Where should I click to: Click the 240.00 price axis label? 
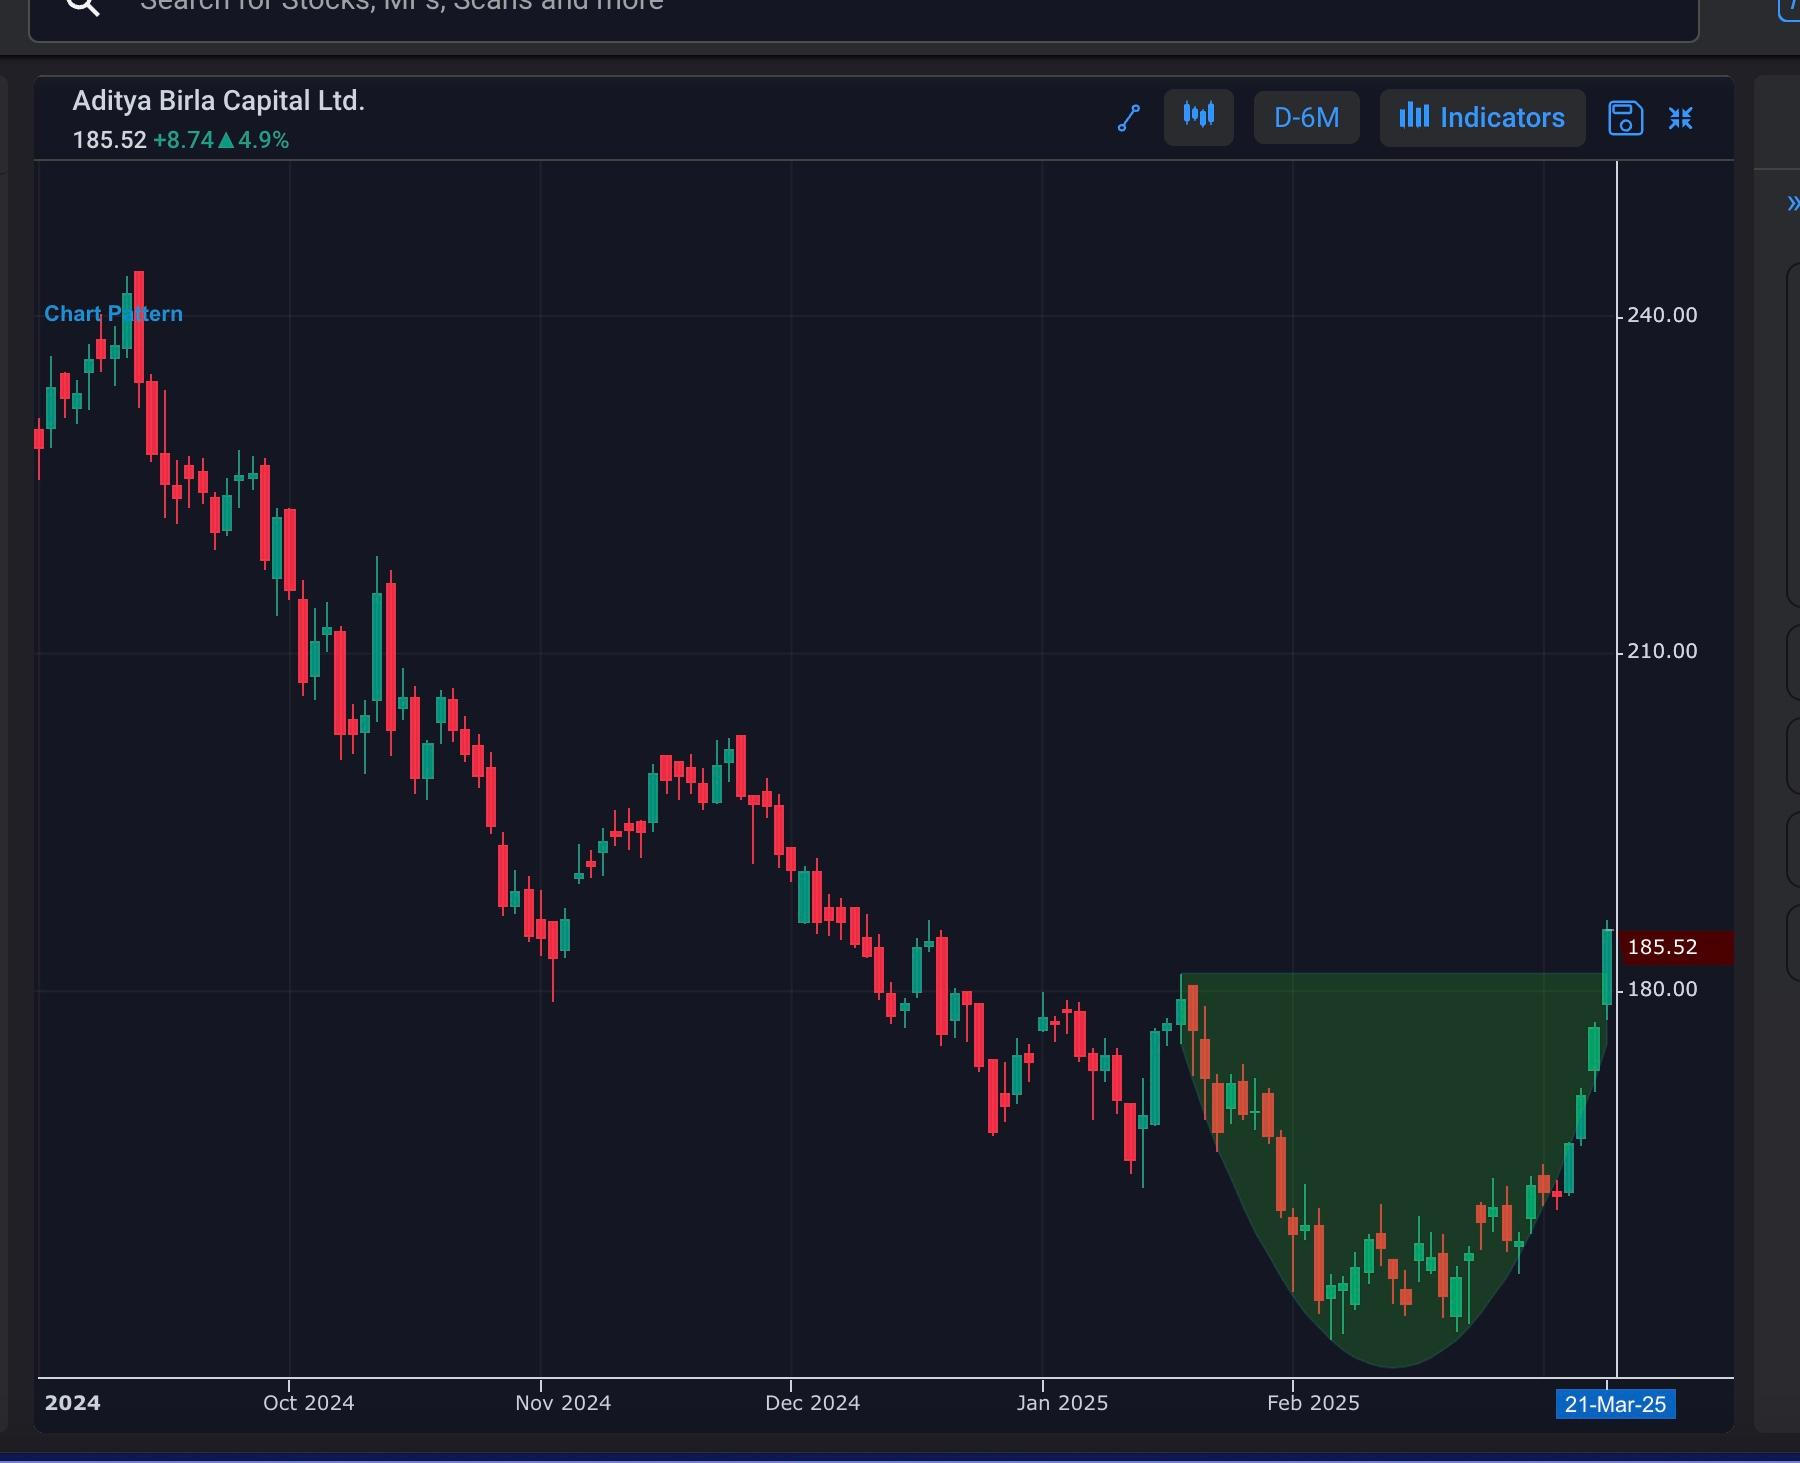point(1662,315)
